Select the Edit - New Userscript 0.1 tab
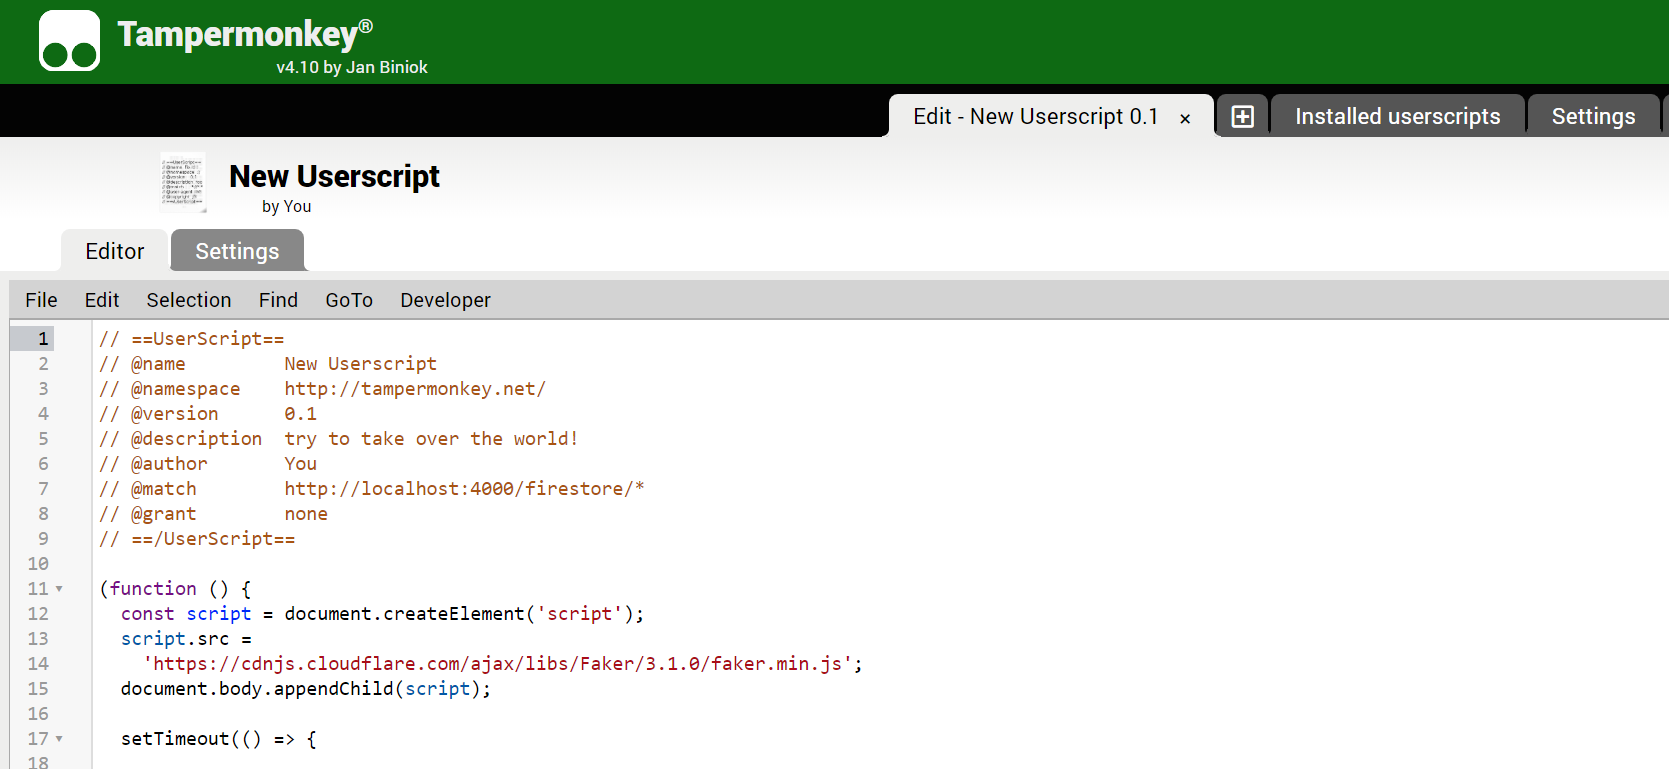 click(x=1034, y=117)
